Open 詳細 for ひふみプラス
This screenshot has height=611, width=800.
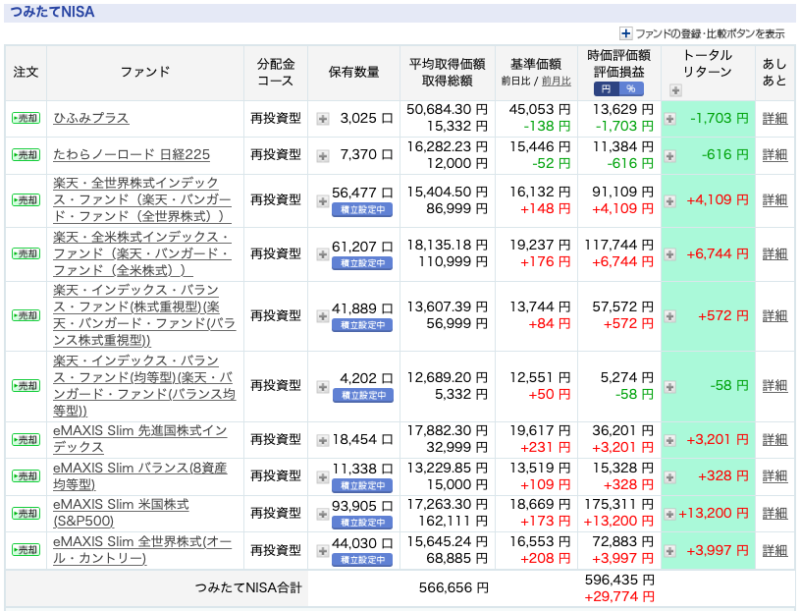point(774,119)
